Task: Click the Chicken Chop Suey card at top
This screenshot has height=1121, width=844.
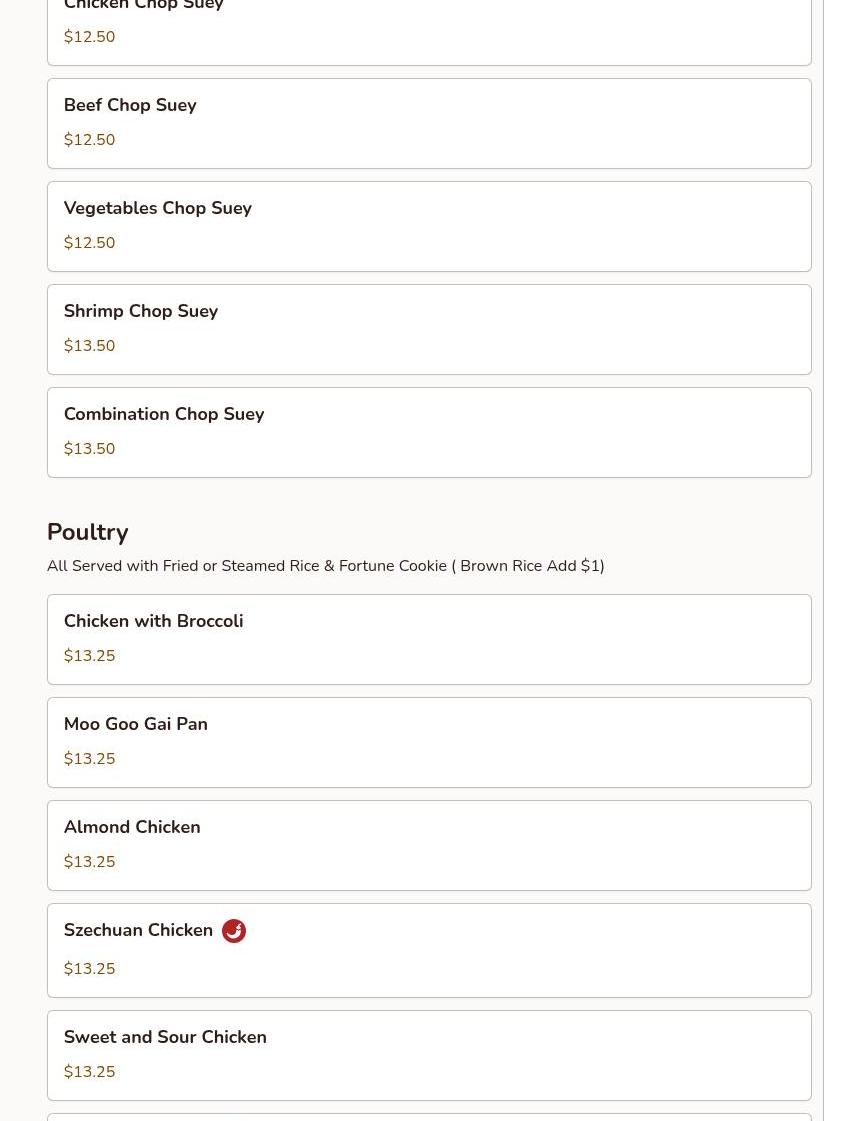Action: (x=429, y=29)
